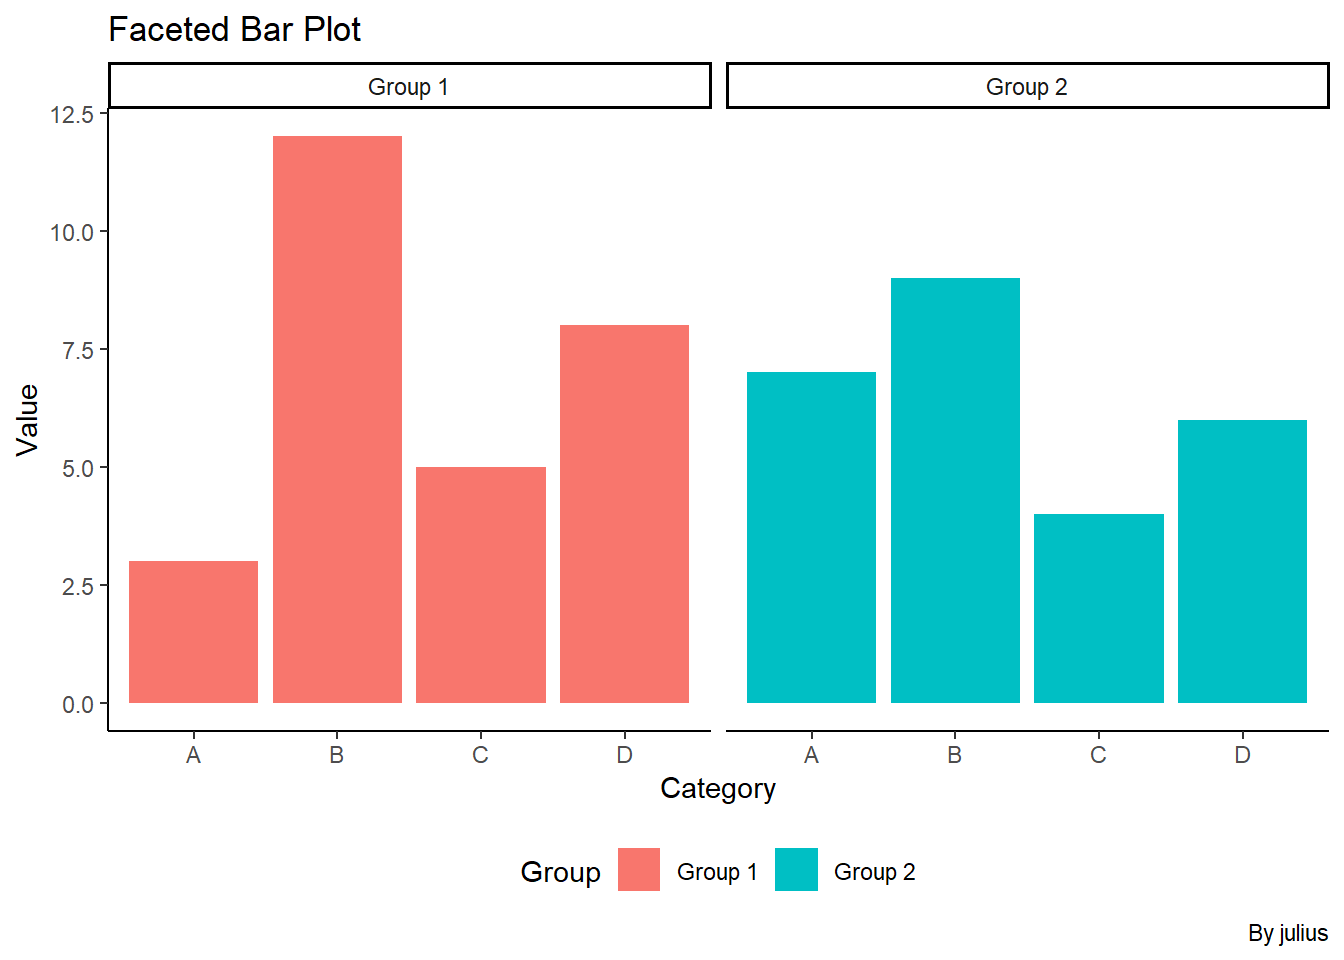Click the 12.5 y-axis tick label
1344x960 pixels.
point(72,115)
